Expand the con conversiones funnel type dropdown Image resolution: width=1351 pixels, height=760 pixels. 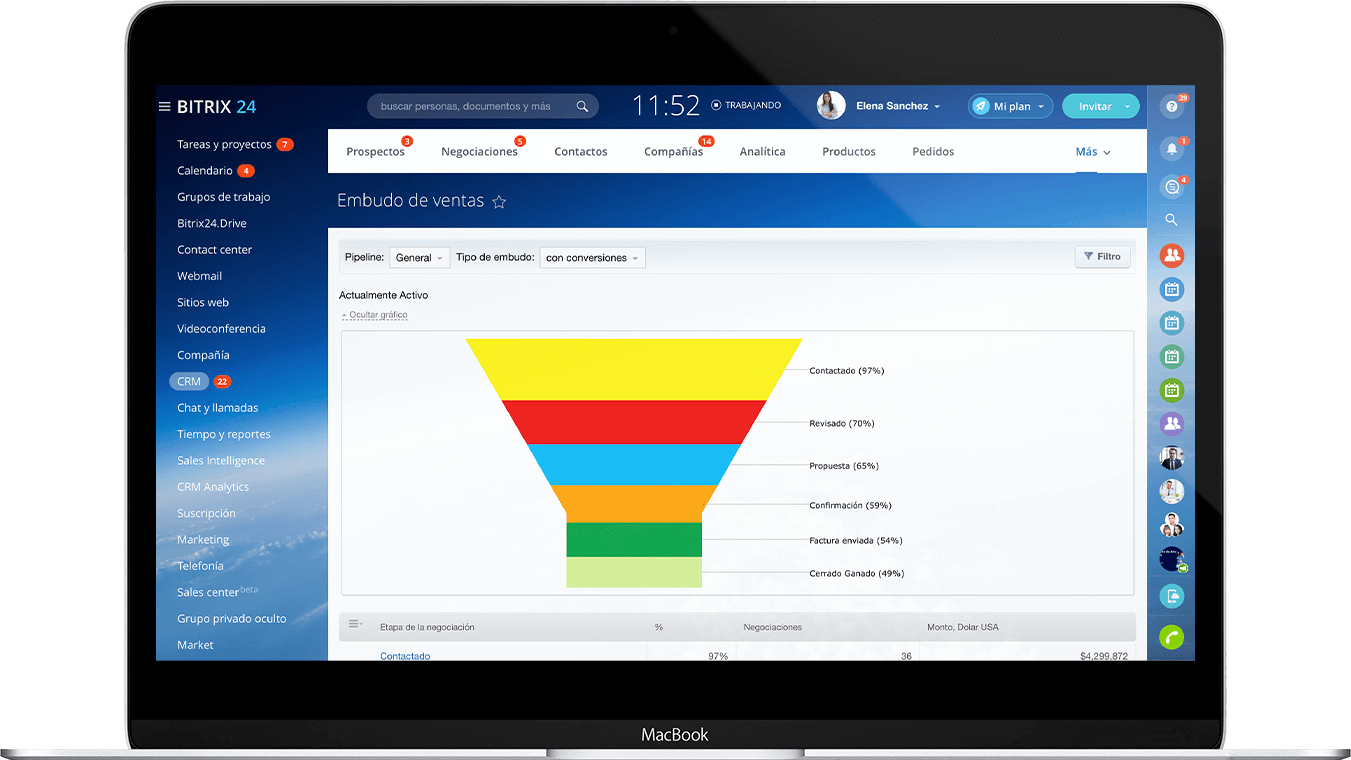pos(592,258)
